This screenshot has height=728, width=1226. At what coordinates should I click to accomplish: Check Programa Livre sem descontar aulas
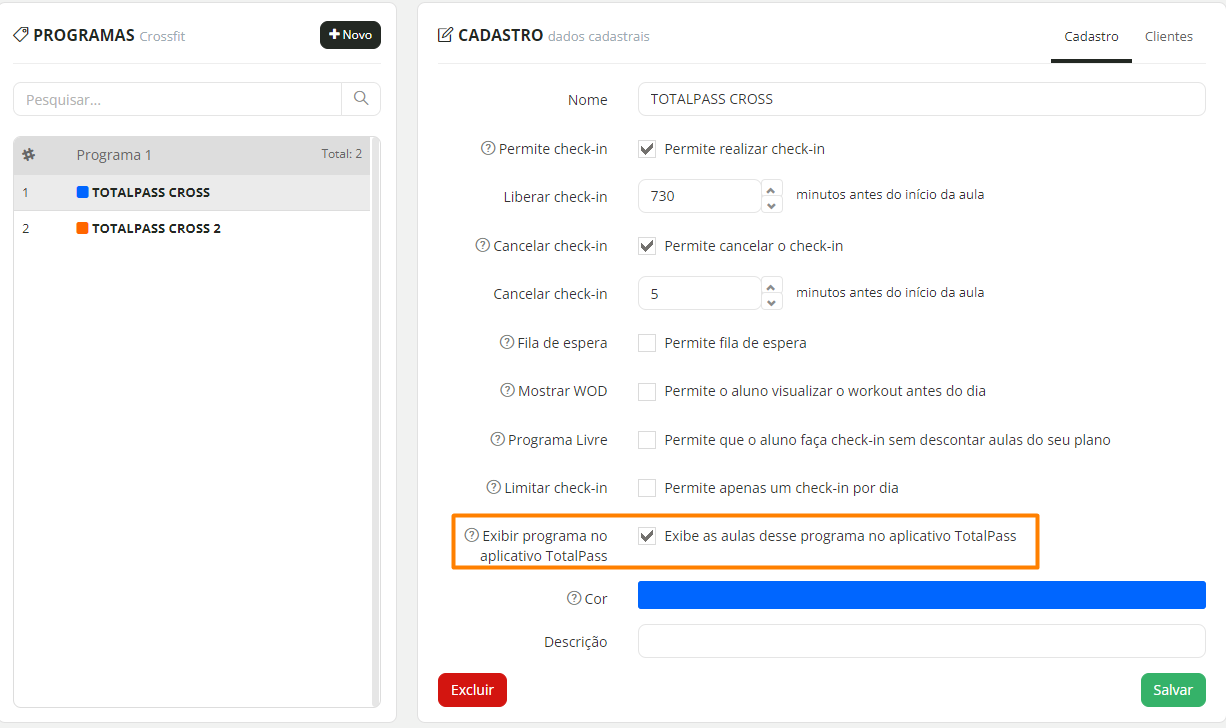point(647,440)
